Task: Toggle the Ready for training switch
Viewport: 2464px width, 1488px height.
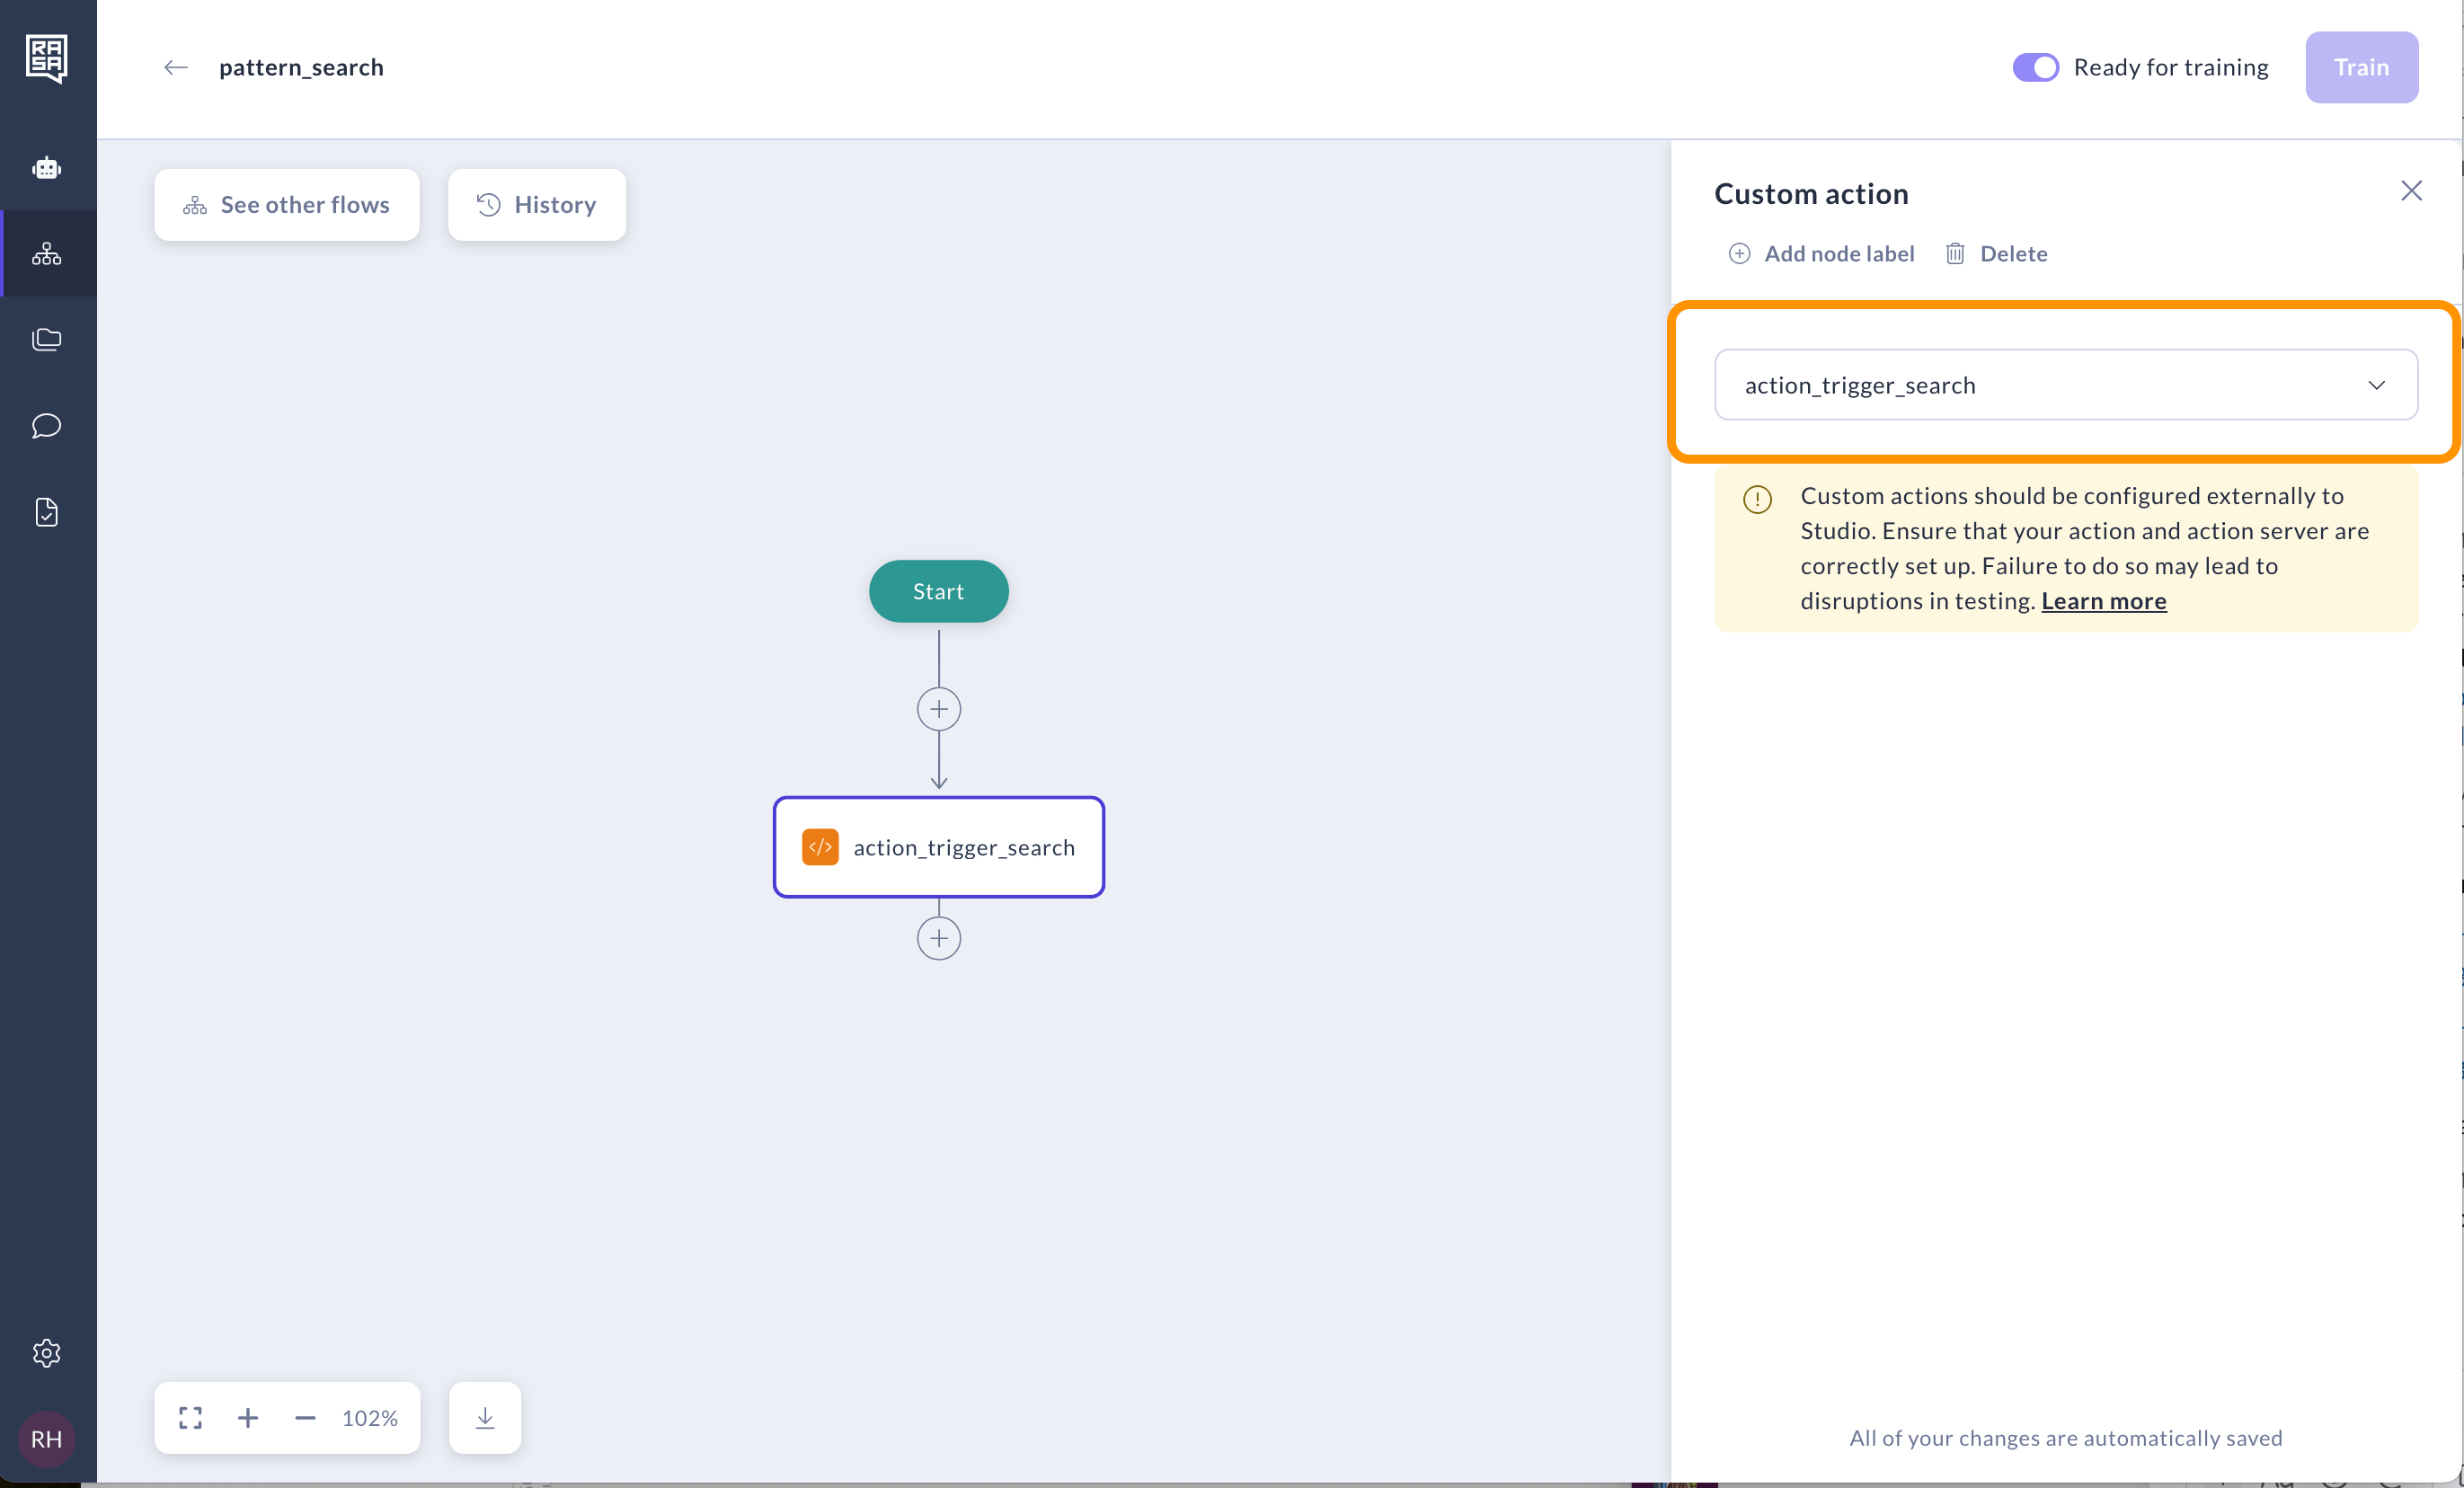Action: [2036, 67]
